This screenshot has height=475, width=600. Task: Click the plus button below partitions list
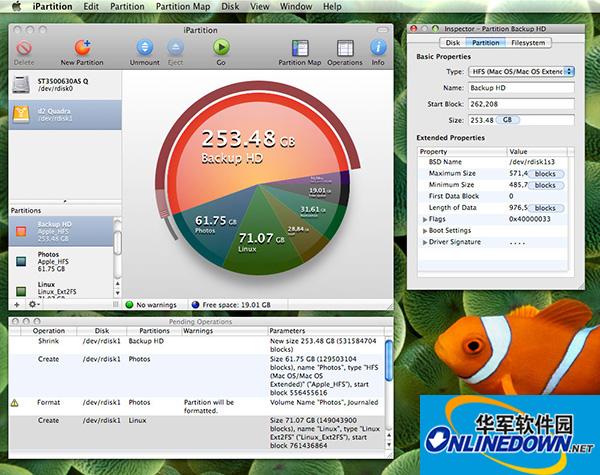[18, 303]
